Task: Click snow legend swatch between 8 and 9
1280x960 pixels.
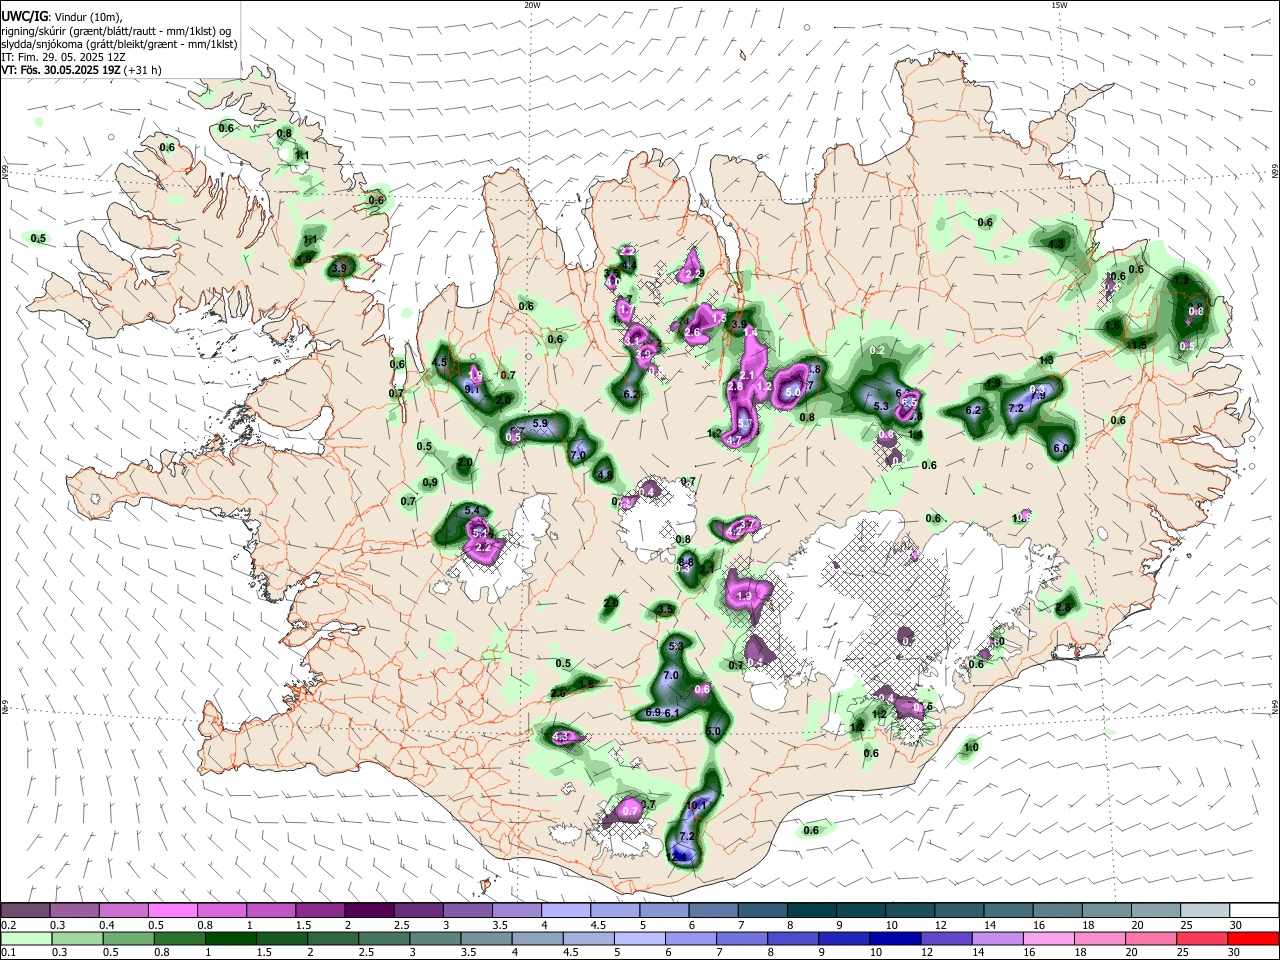Action: 810,910
